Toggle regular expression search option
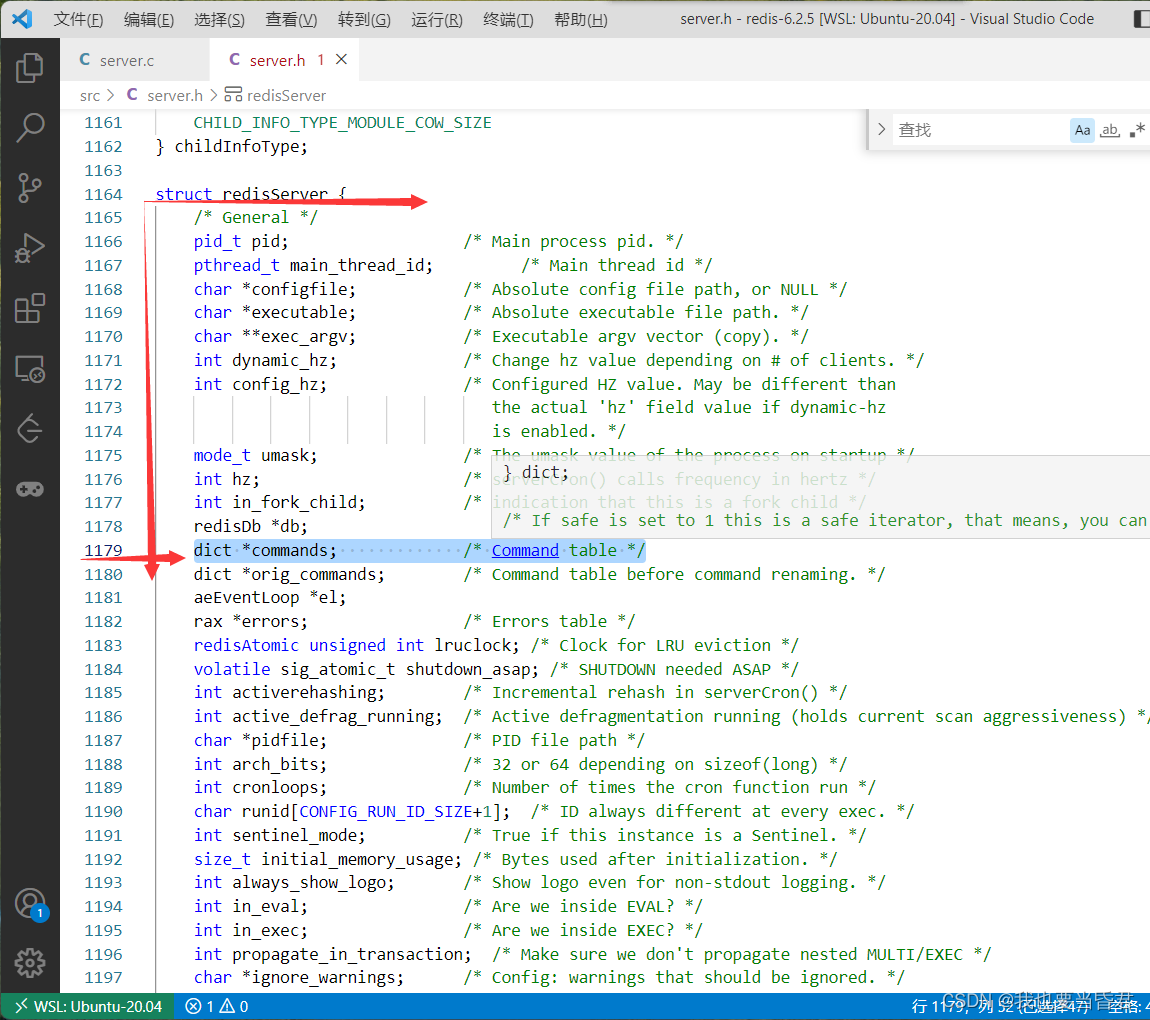 pyautogui.click(x=1137, y=130)
